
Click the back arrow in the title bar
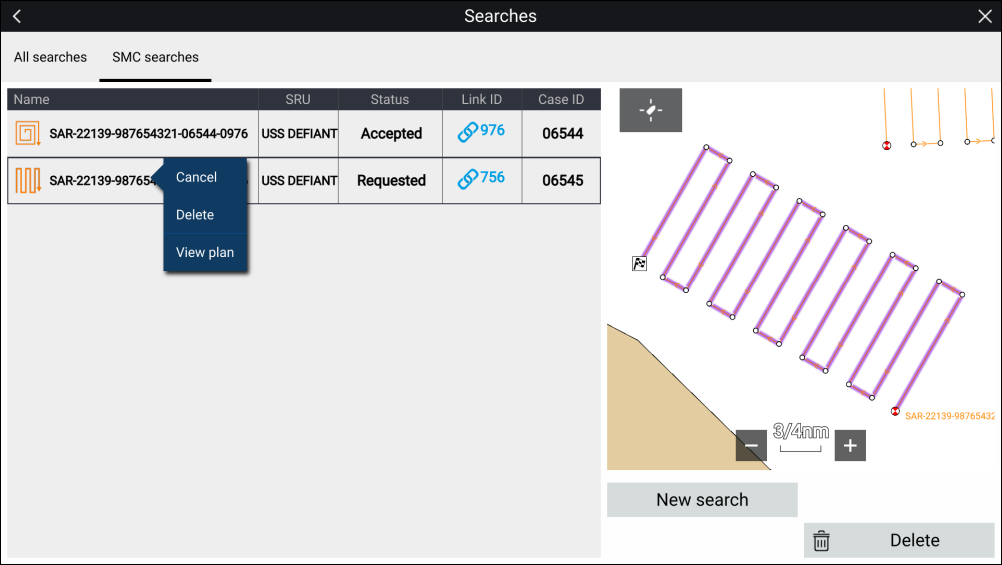17,16
